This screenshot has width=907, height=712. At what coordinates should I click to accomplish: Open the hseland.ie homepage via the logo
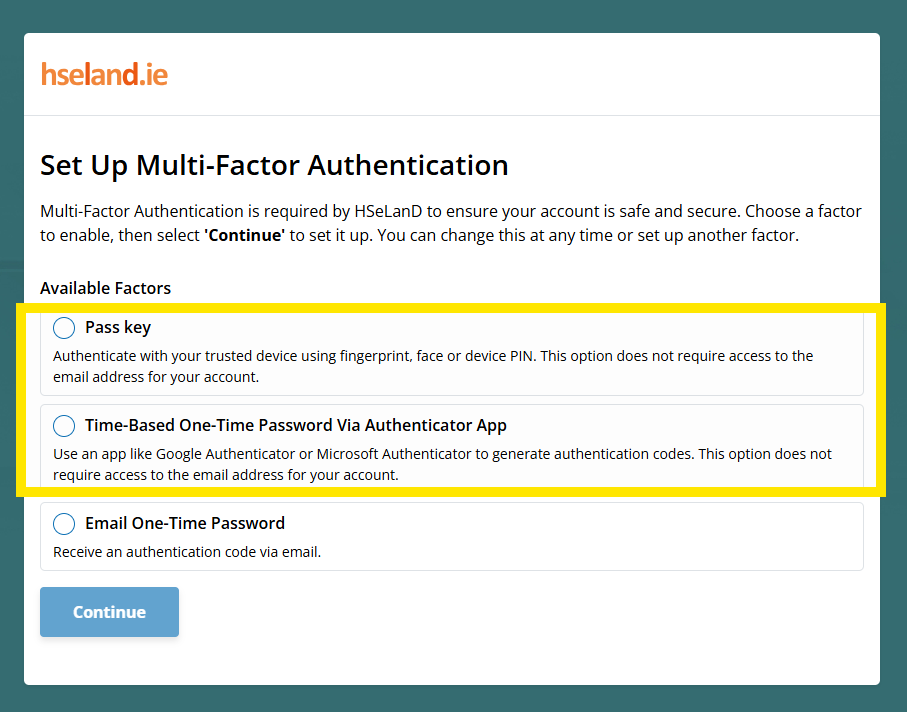point(104,73)
